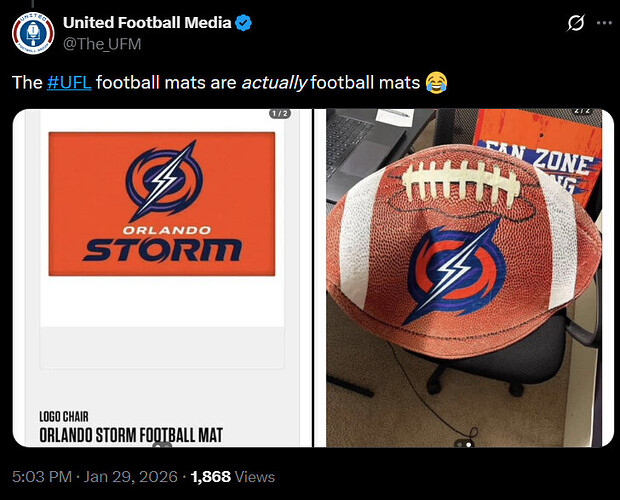Click the Storm logo printed on the football
620x500 pixels.
pyautogui.click(x=453, y=272)
